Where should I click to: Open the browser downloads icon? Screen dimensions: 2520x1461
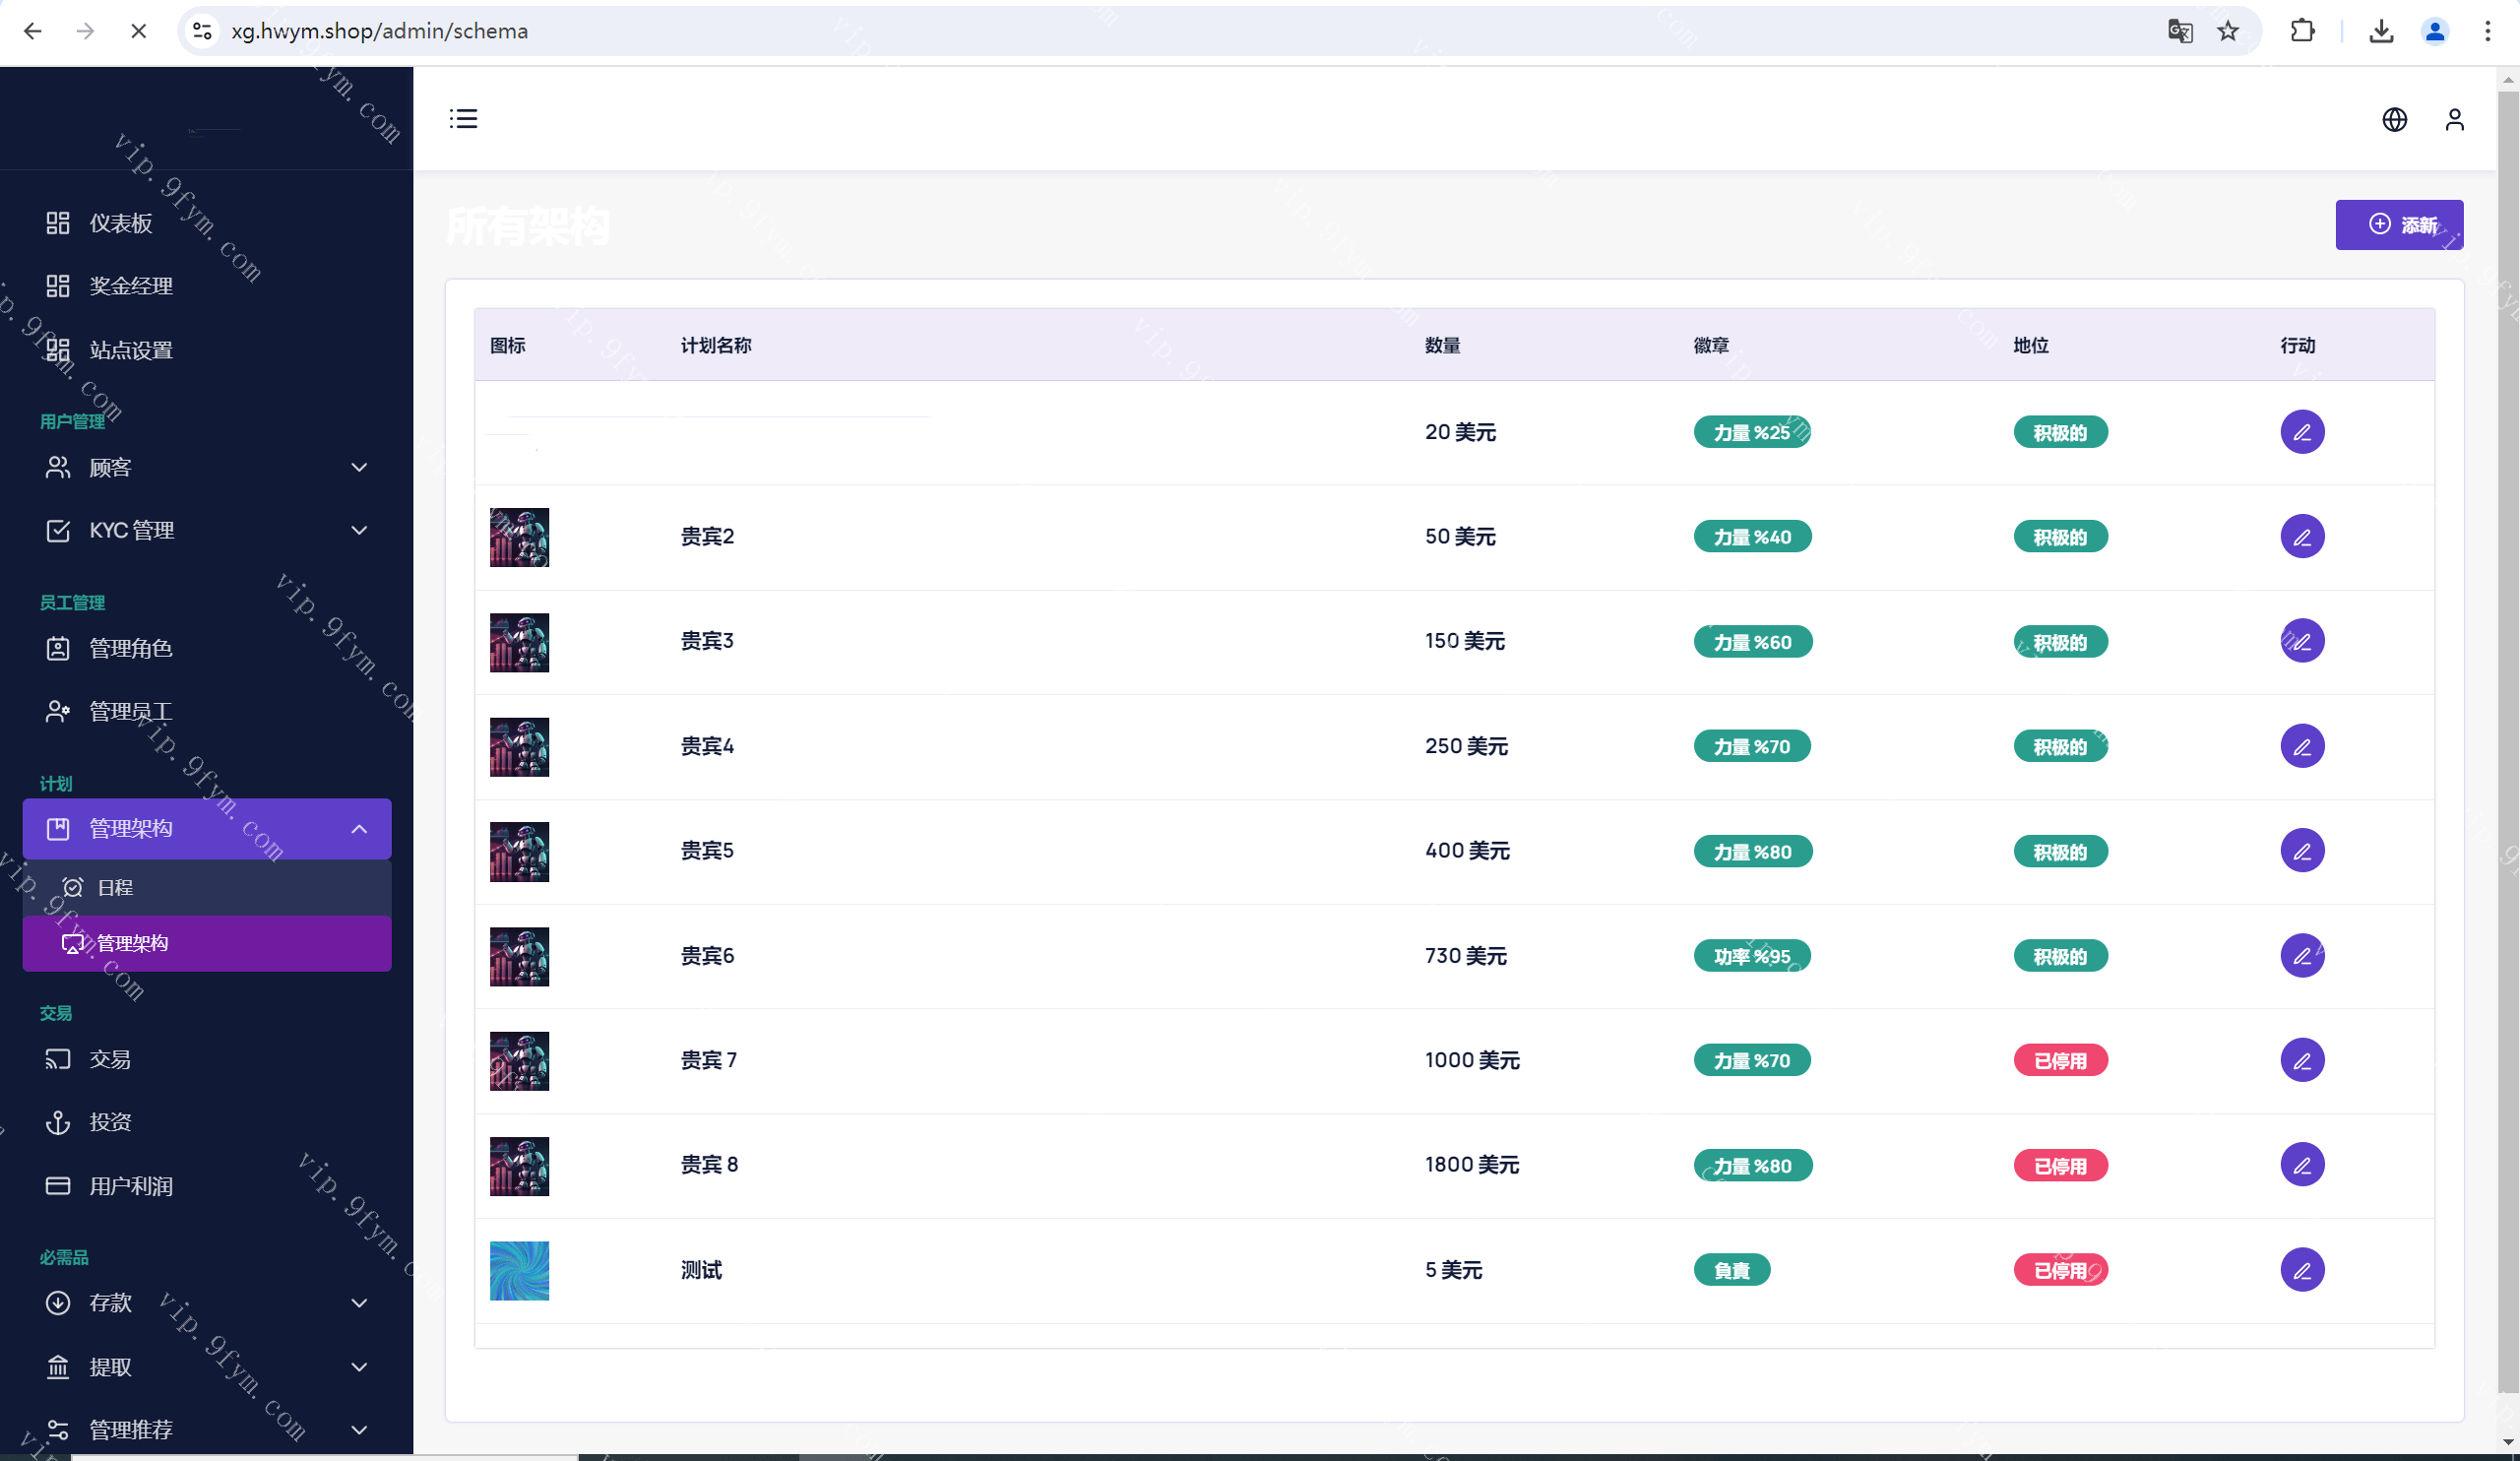click(2381, 31)
